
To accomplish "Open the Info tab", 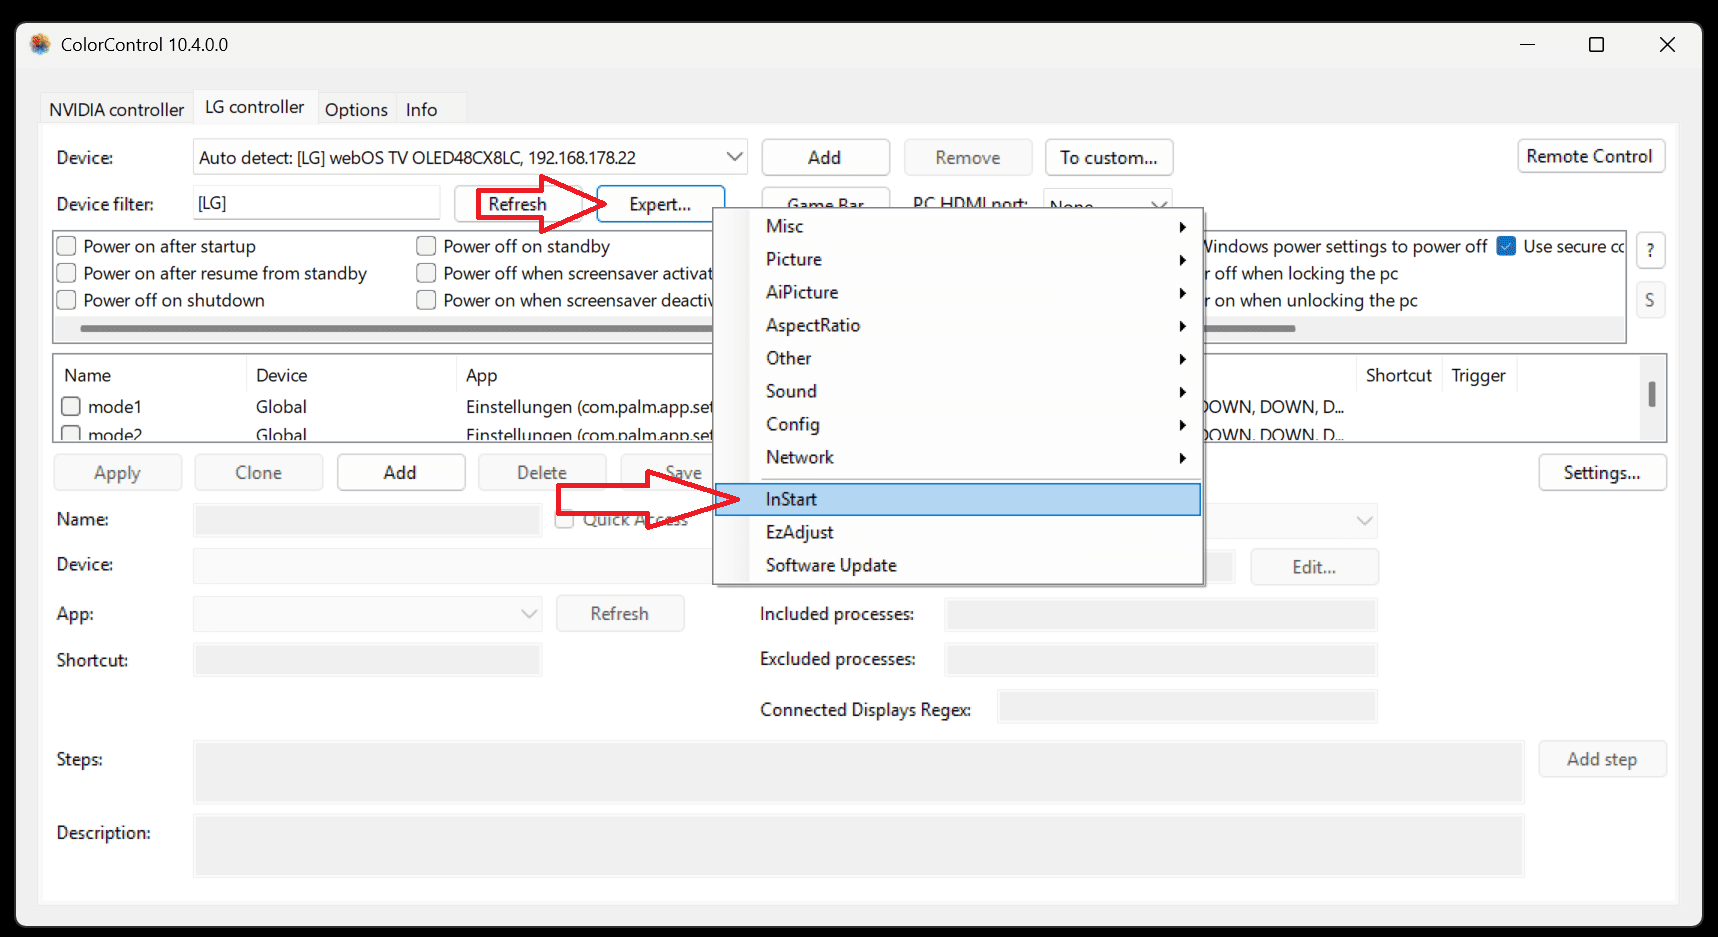I will 421,109.
